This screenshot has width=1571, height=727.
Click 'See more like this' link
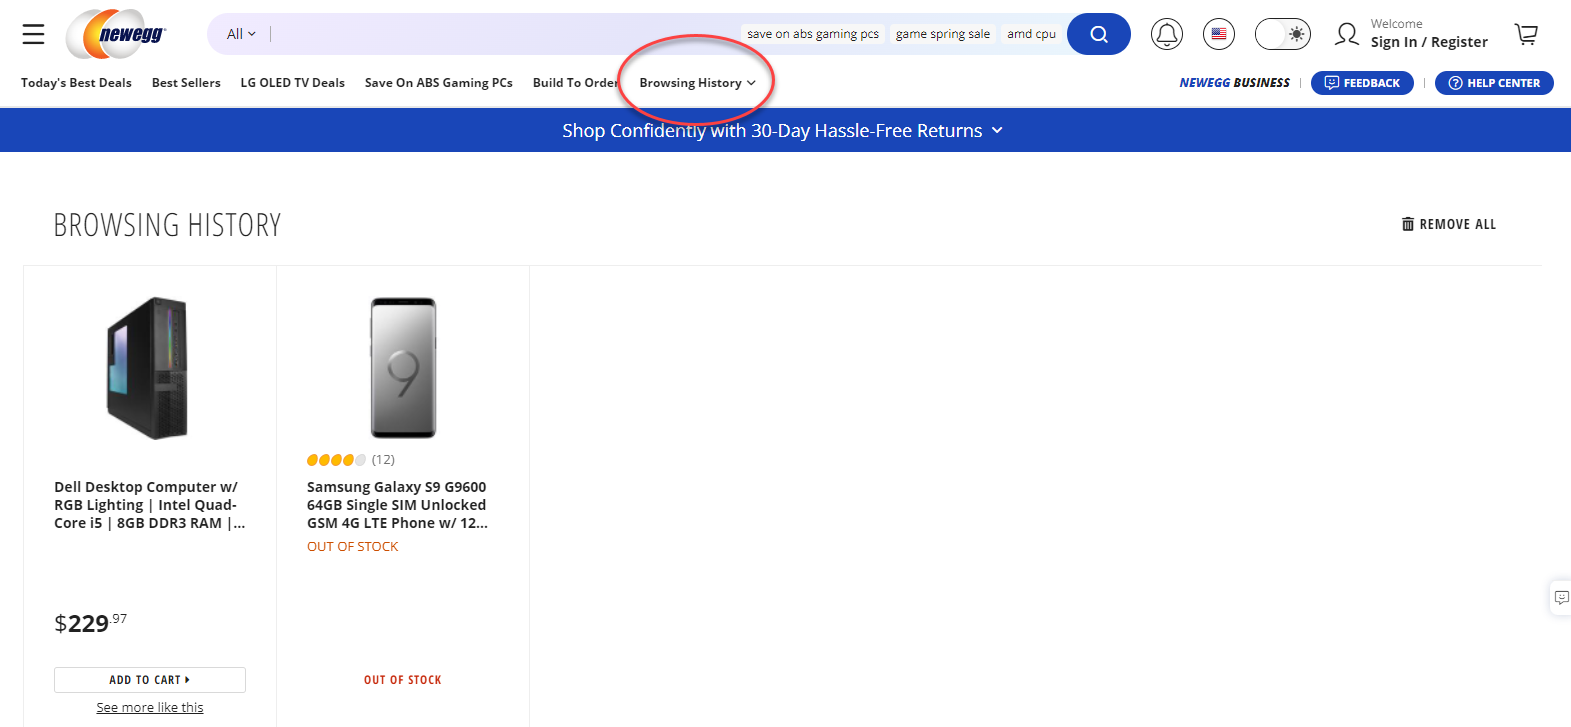click(x=150, y=708)
